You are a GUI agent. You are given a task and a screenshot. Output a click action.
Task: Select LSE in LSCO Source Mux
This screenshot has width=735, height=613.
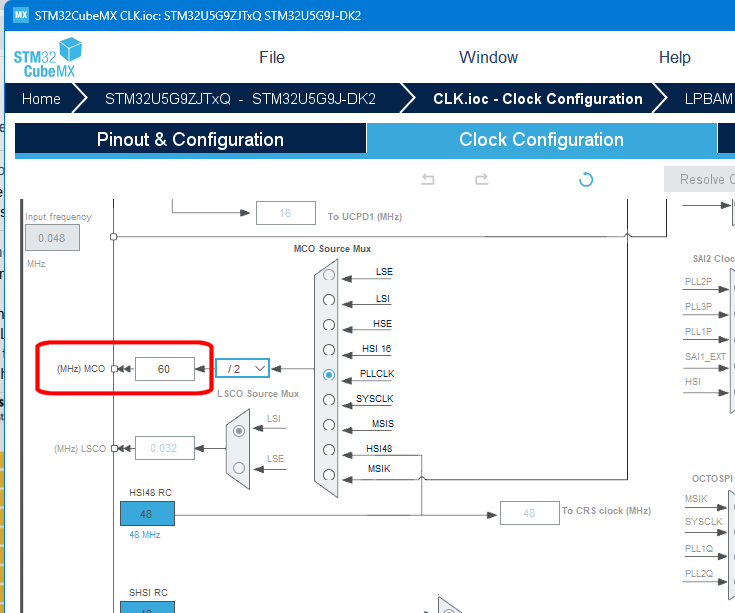coord(239,468)
